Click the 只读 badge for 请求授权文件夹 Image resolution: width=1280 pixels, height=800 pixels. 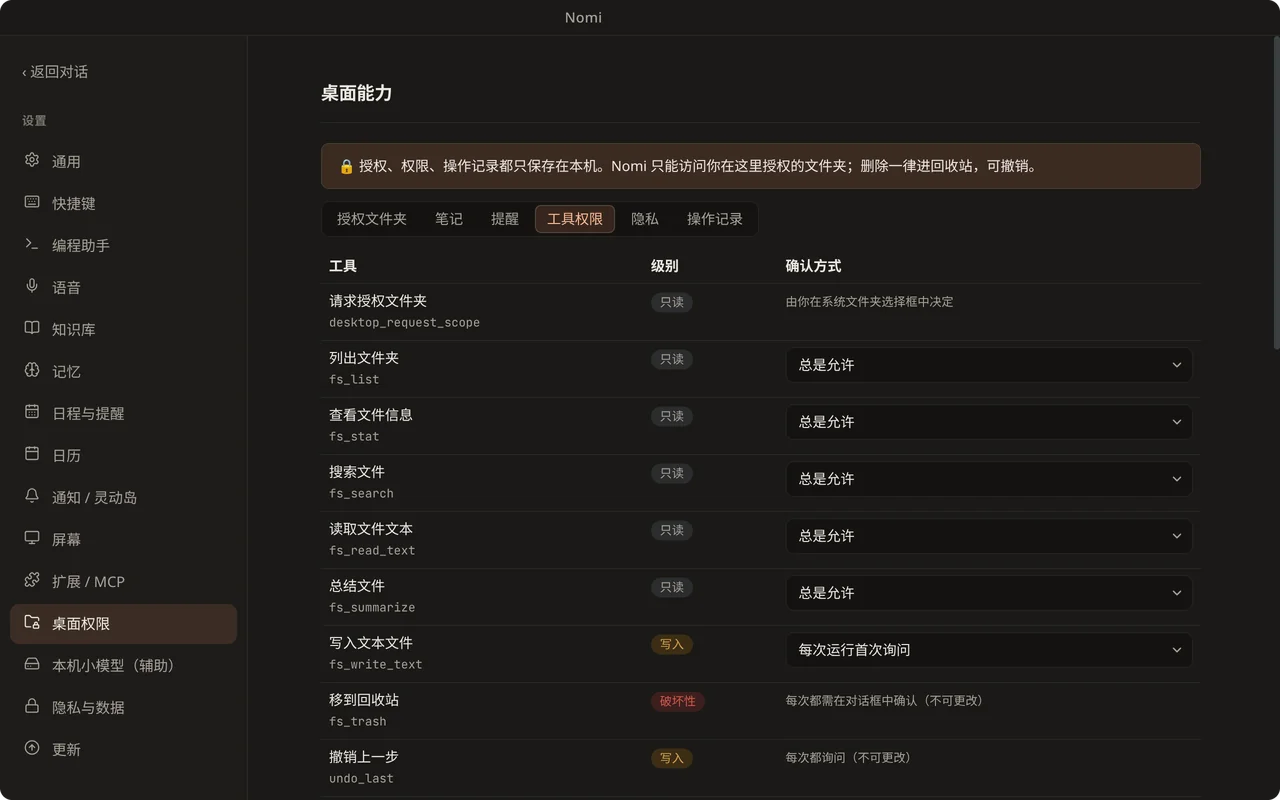672,302
